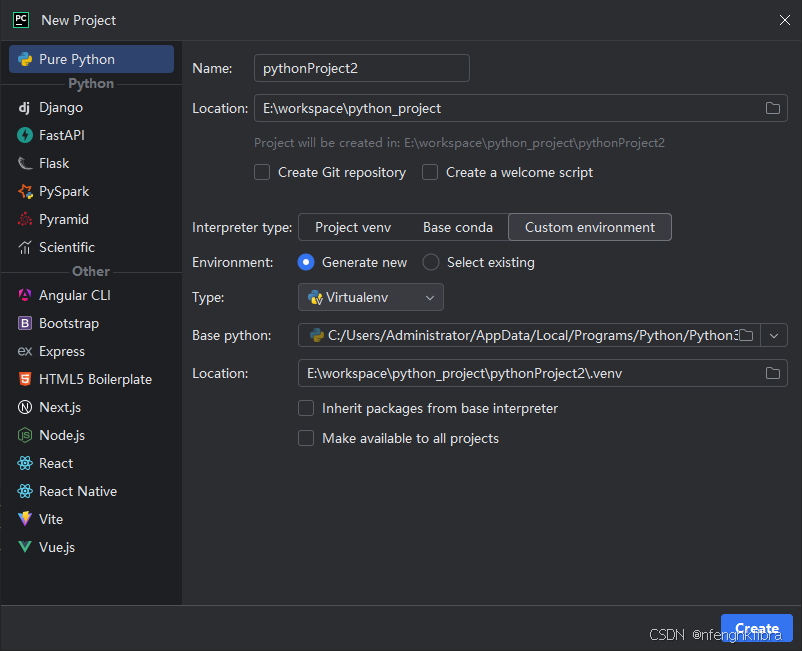Edit the venv Location path field

(x=543, y=373)
